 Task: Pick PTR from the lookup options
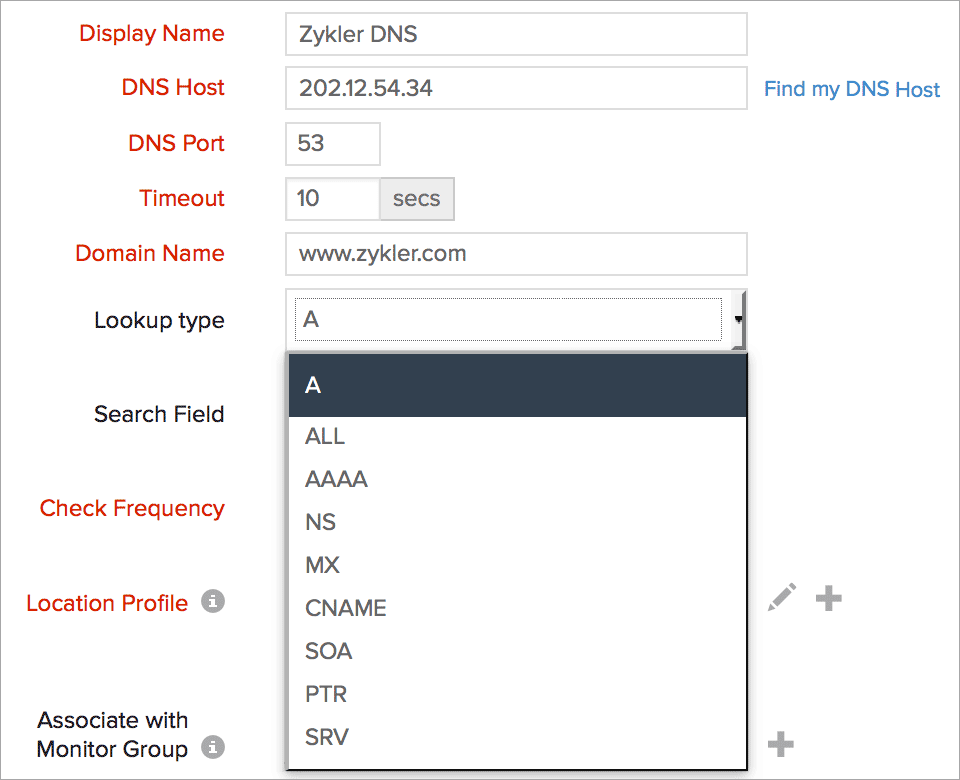point(324,694)
